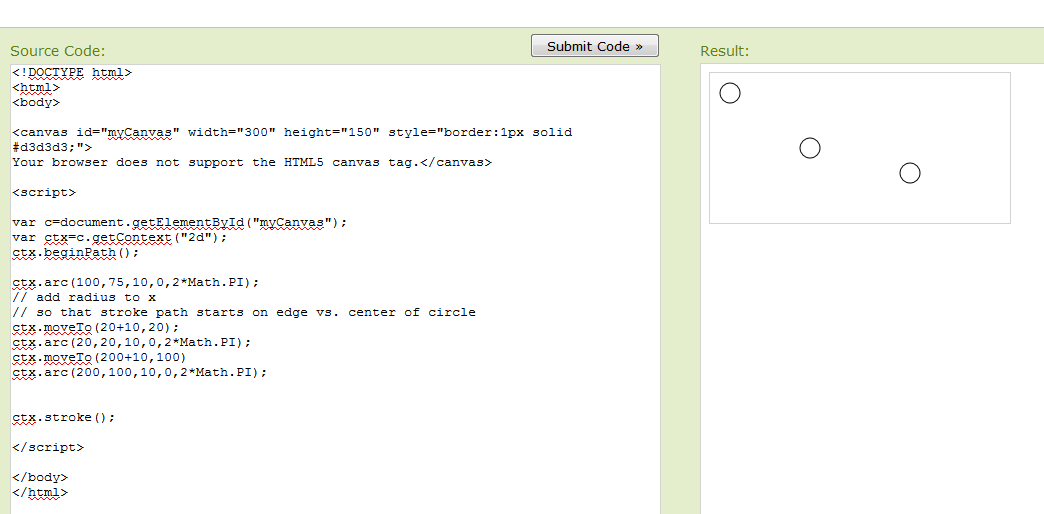This screenshot has width=1044, height=514.
Task: Click the var ctx=c.getContext("2d") line
Action: (120, 237)
